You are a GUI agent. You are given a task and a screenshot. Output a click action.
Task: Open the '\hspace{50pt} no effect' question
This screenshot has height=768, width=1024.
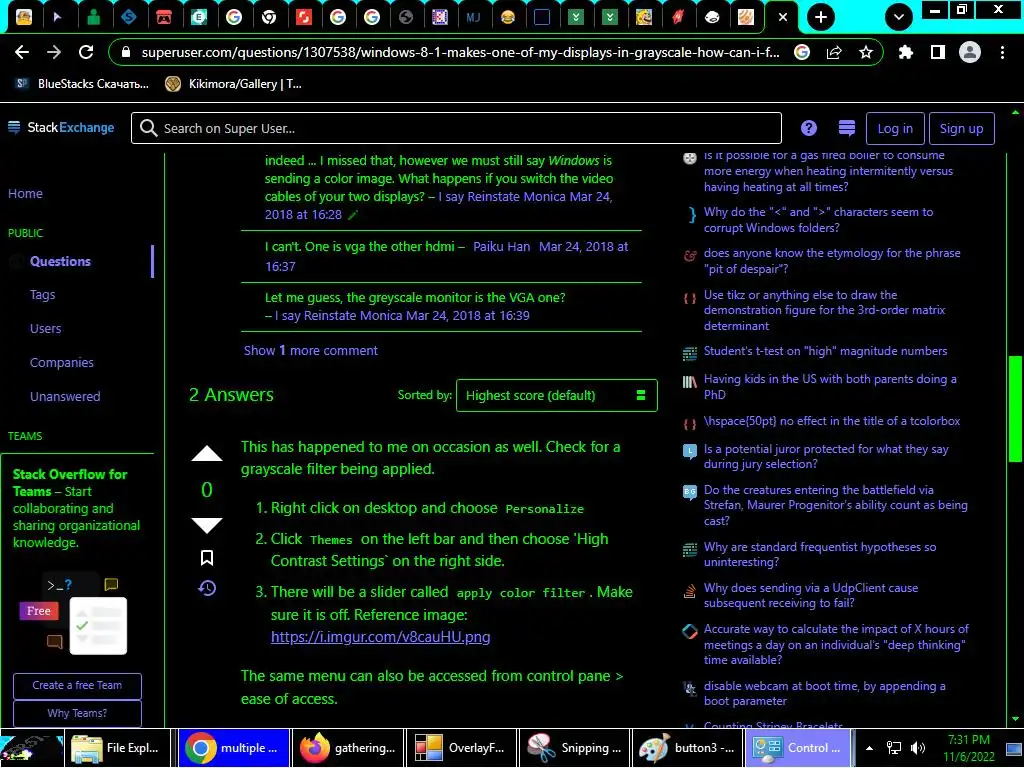click(x=831, y=421)
